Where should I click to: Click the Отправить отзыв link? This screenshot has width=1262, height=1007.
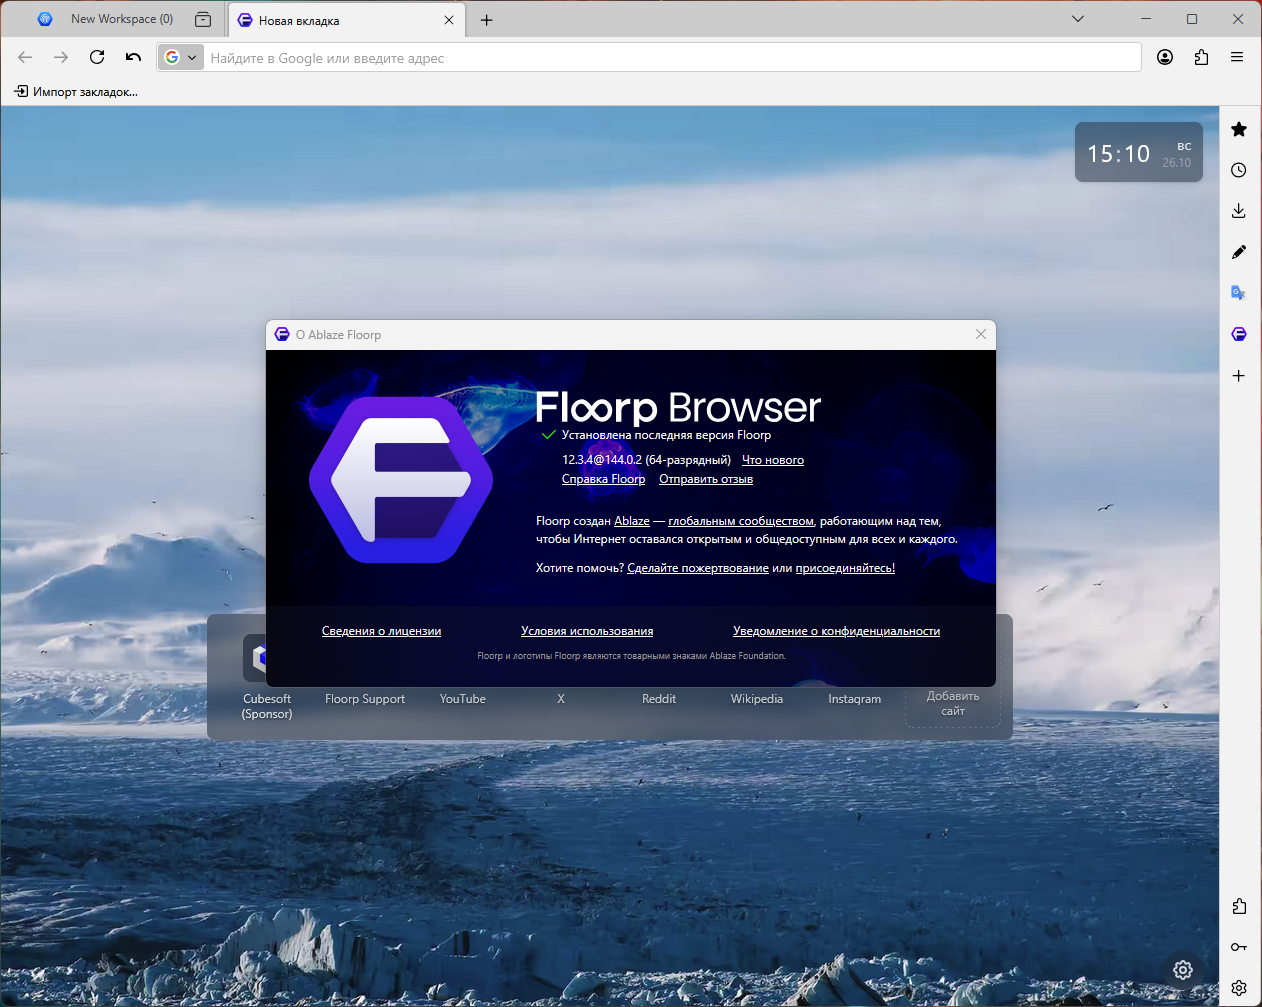click(706, 479)
